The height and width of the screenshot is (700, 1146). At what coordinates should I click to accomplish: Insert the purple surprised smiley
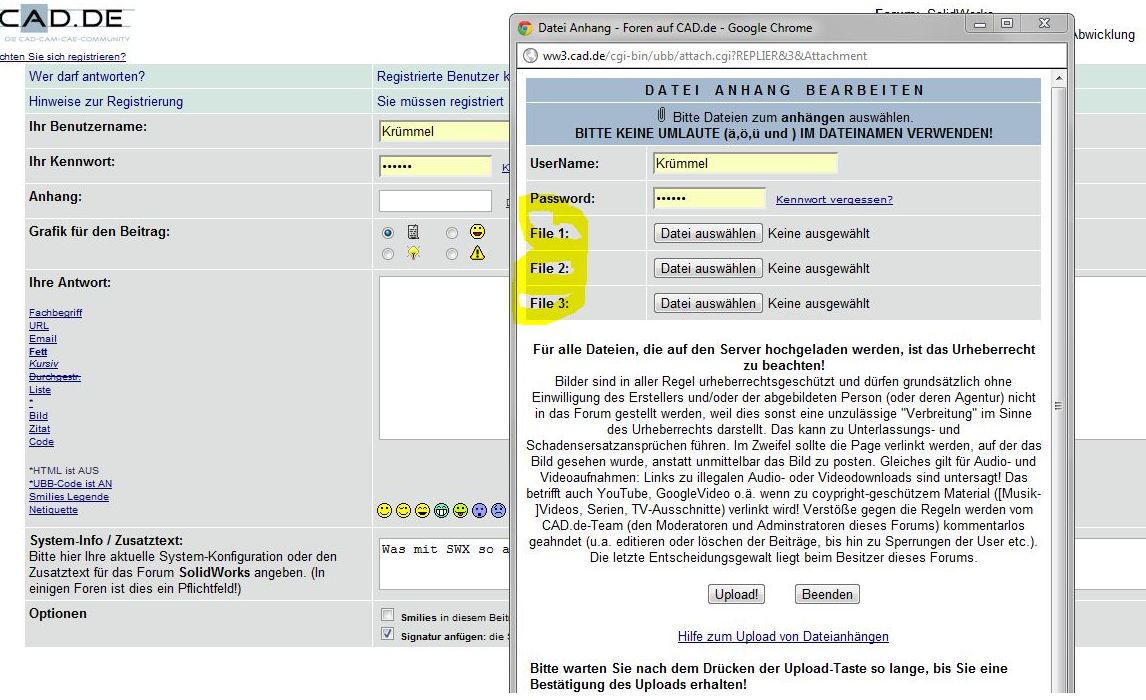479,511
